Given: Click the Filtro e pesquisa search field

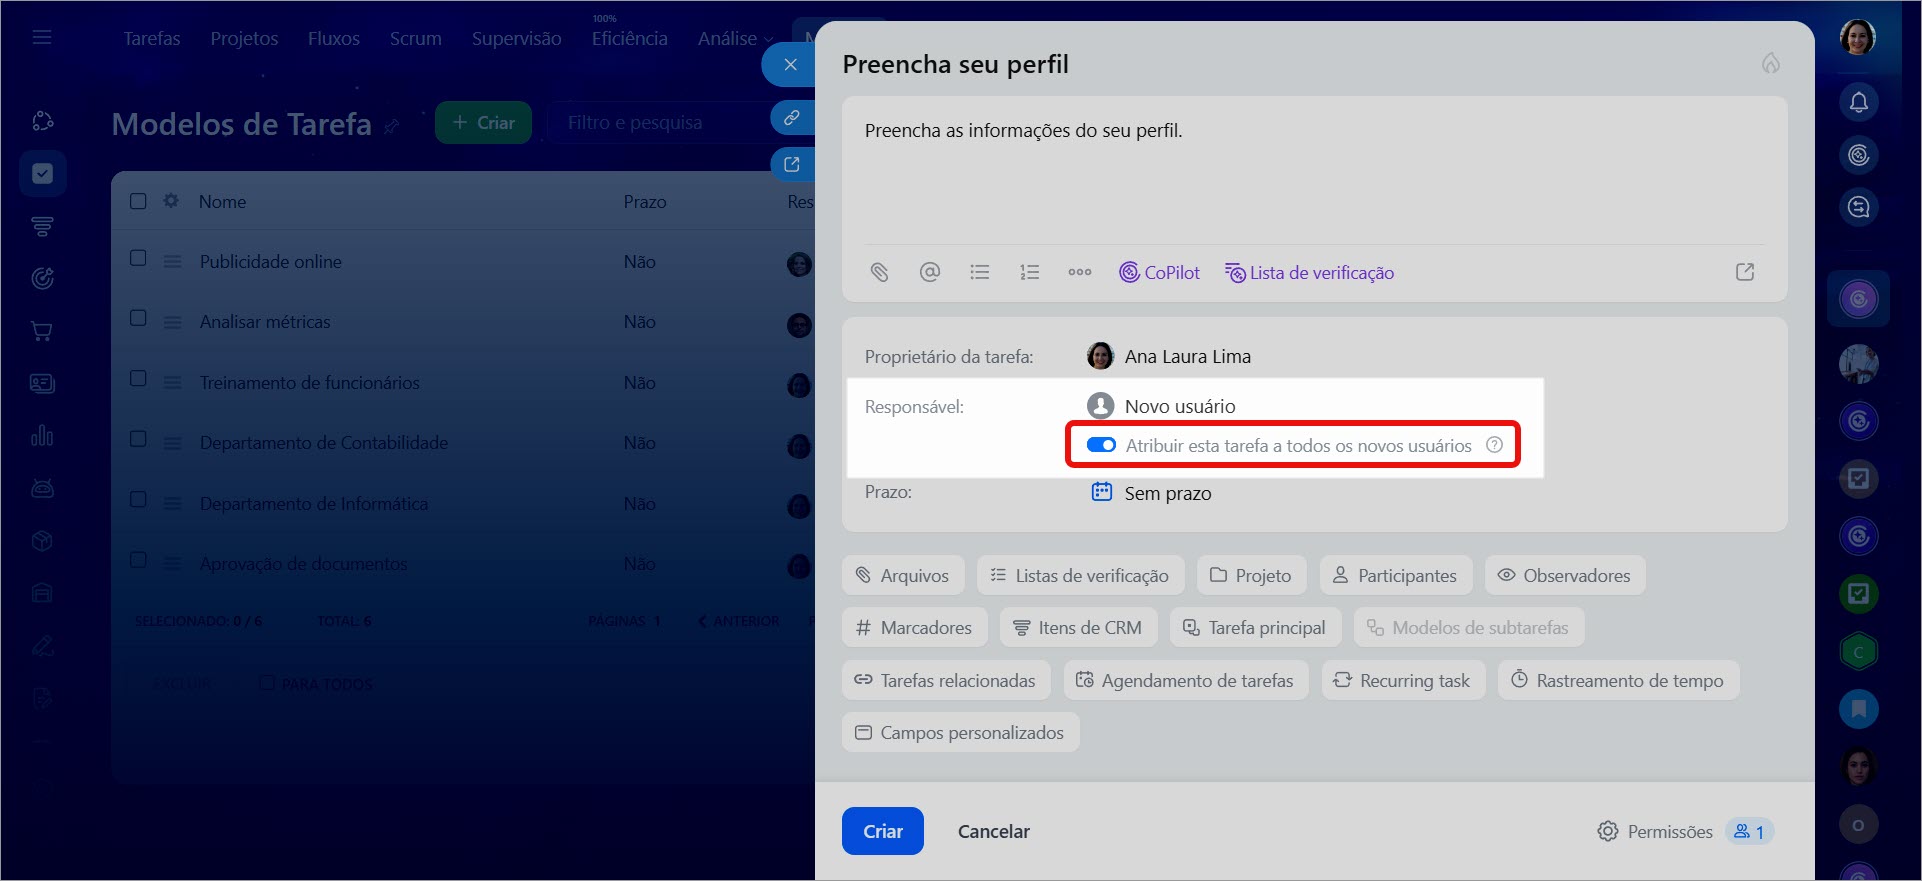Looking at the screenshot, I should (650, 122).
